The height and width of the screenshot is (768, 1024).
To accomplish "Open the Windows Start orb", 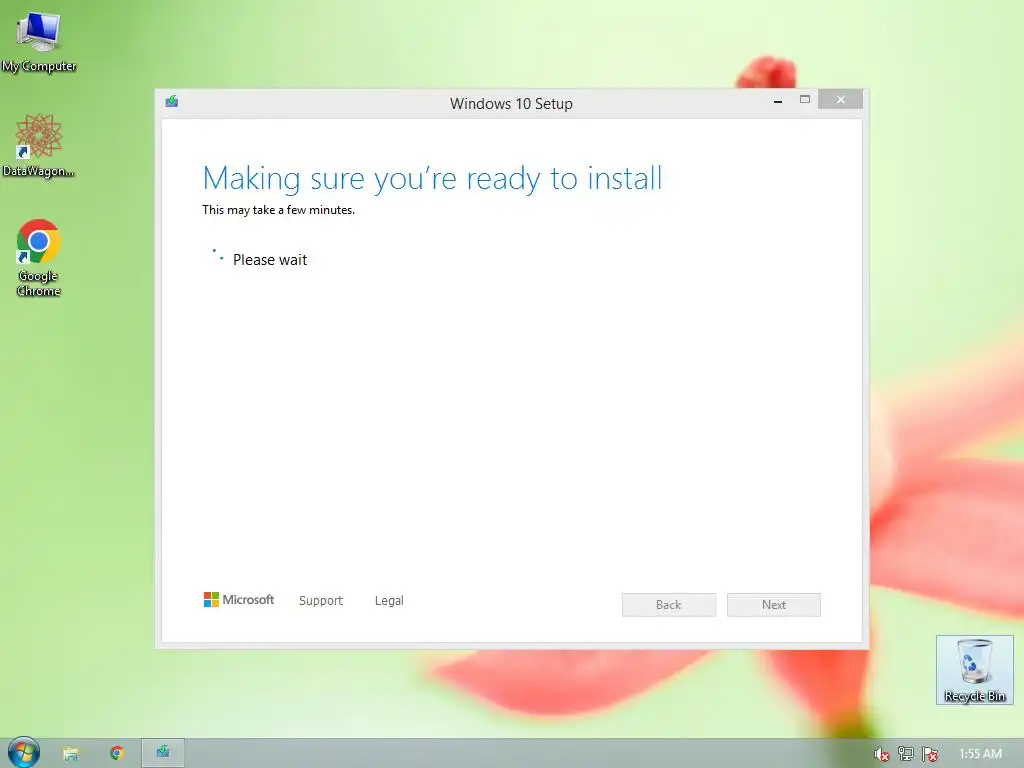I will click(x=24, y=753).
